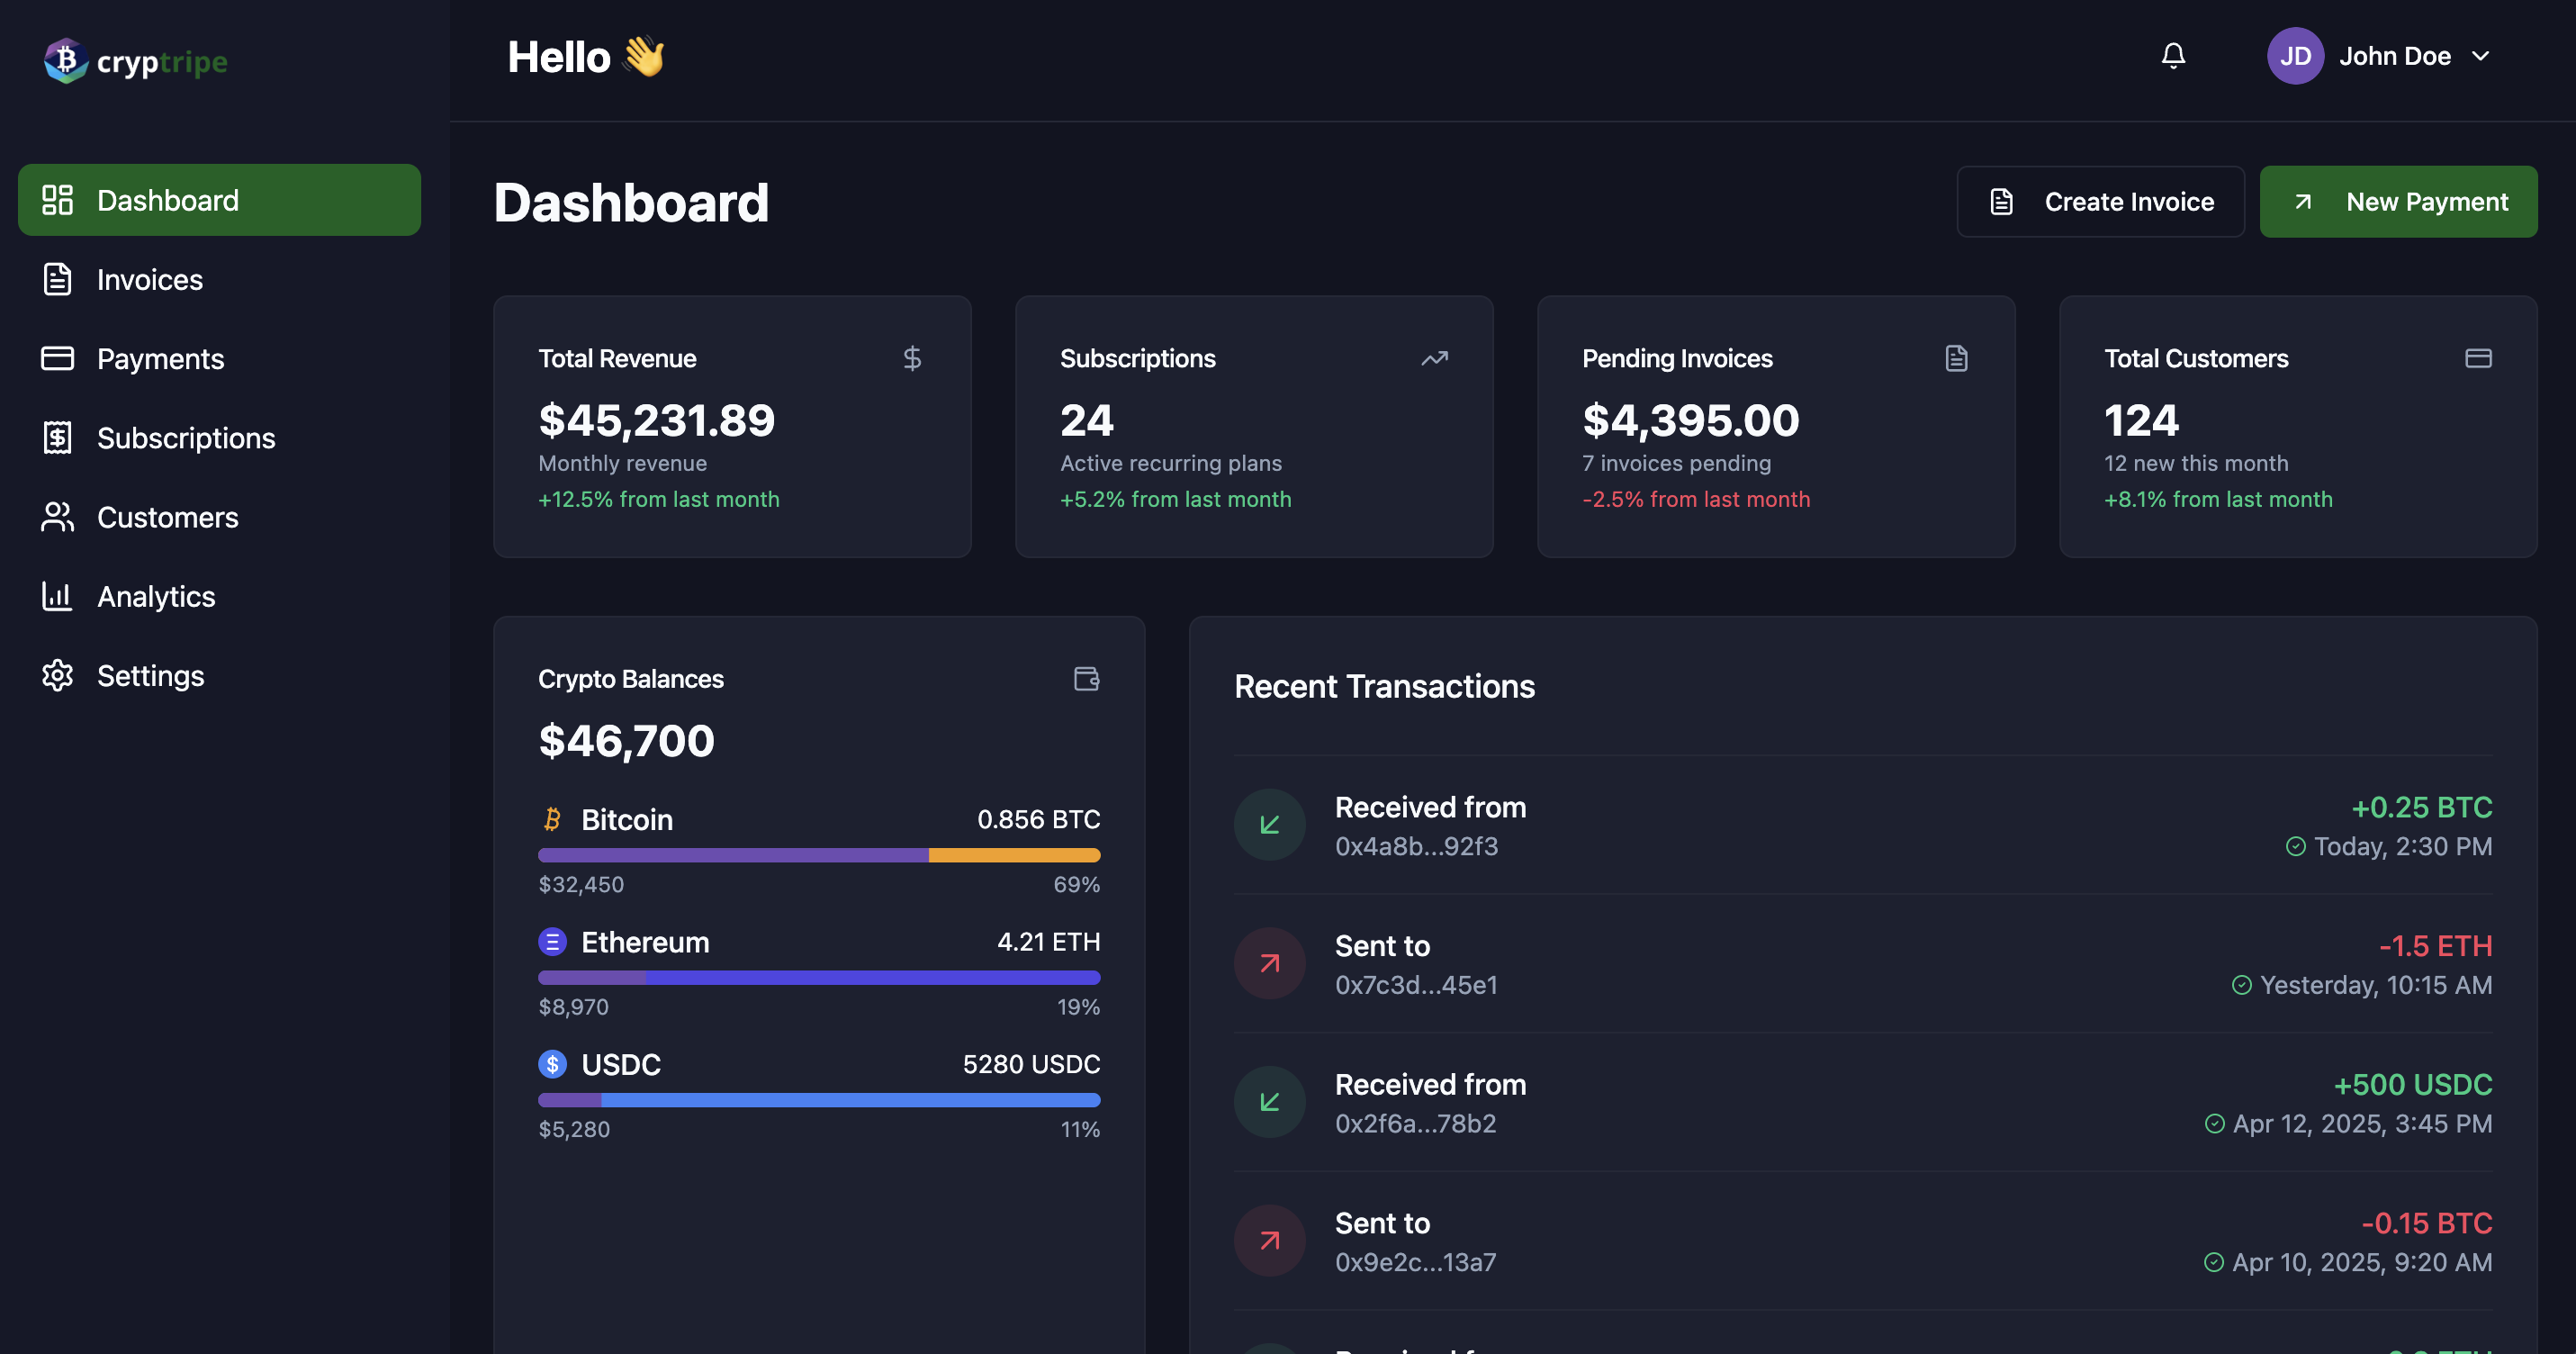2576x1354 pixels.
Task: Click the Customers people icon in sidebar
Action: [57, 516]
